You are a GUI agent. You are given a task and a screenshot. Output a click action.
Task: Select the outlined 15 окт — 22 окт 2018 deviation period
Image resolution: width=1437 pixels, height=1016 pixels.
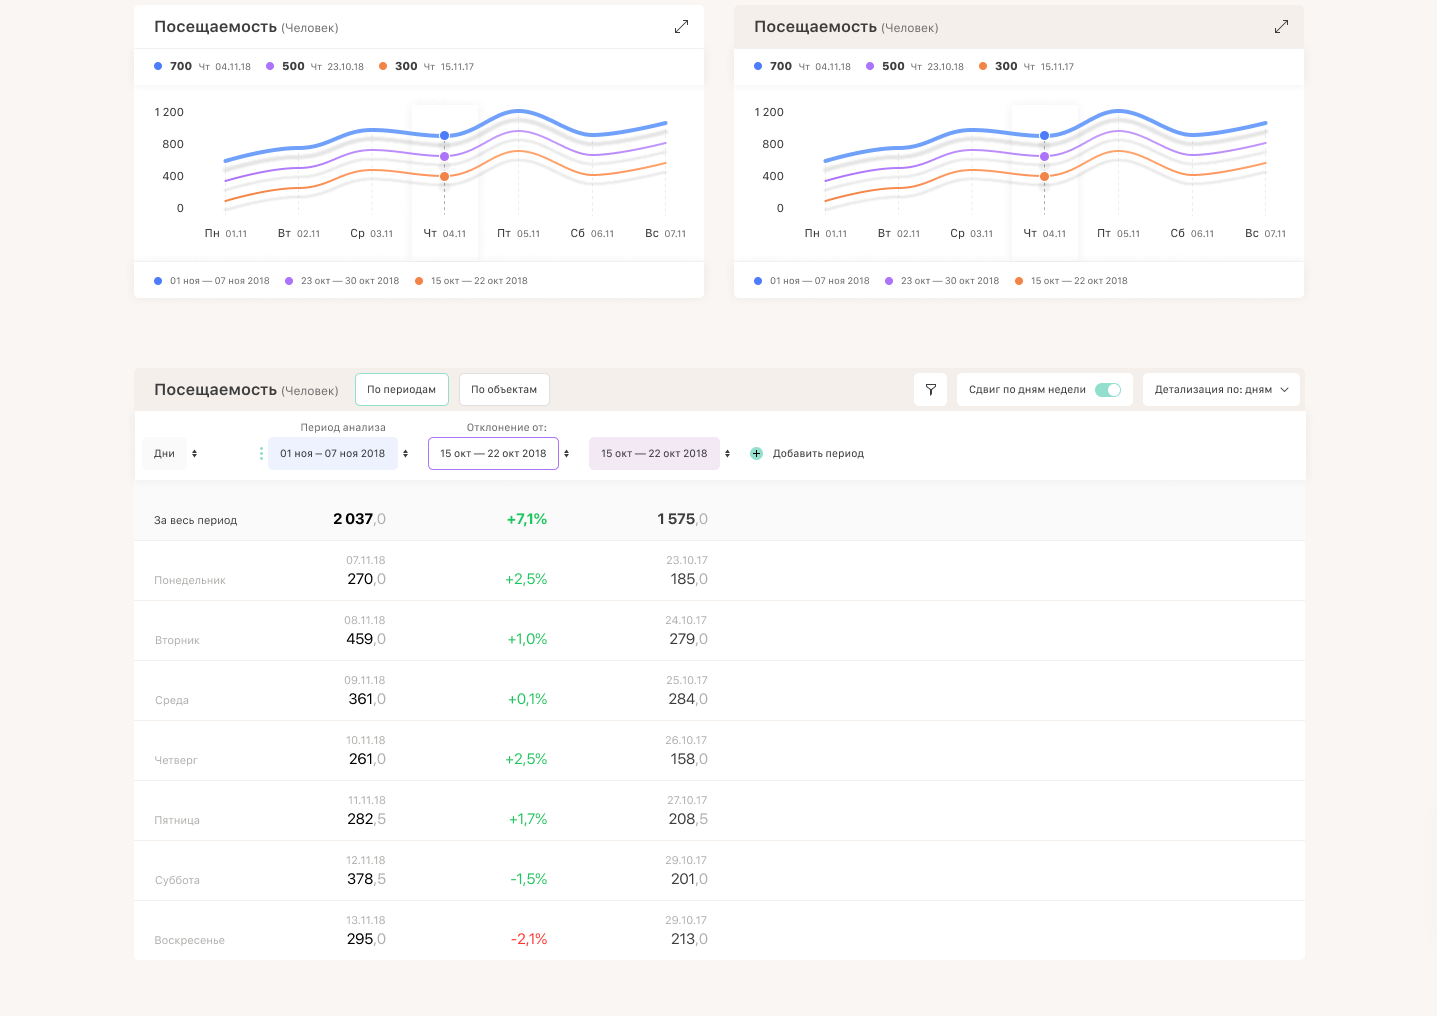click(493, 454)
